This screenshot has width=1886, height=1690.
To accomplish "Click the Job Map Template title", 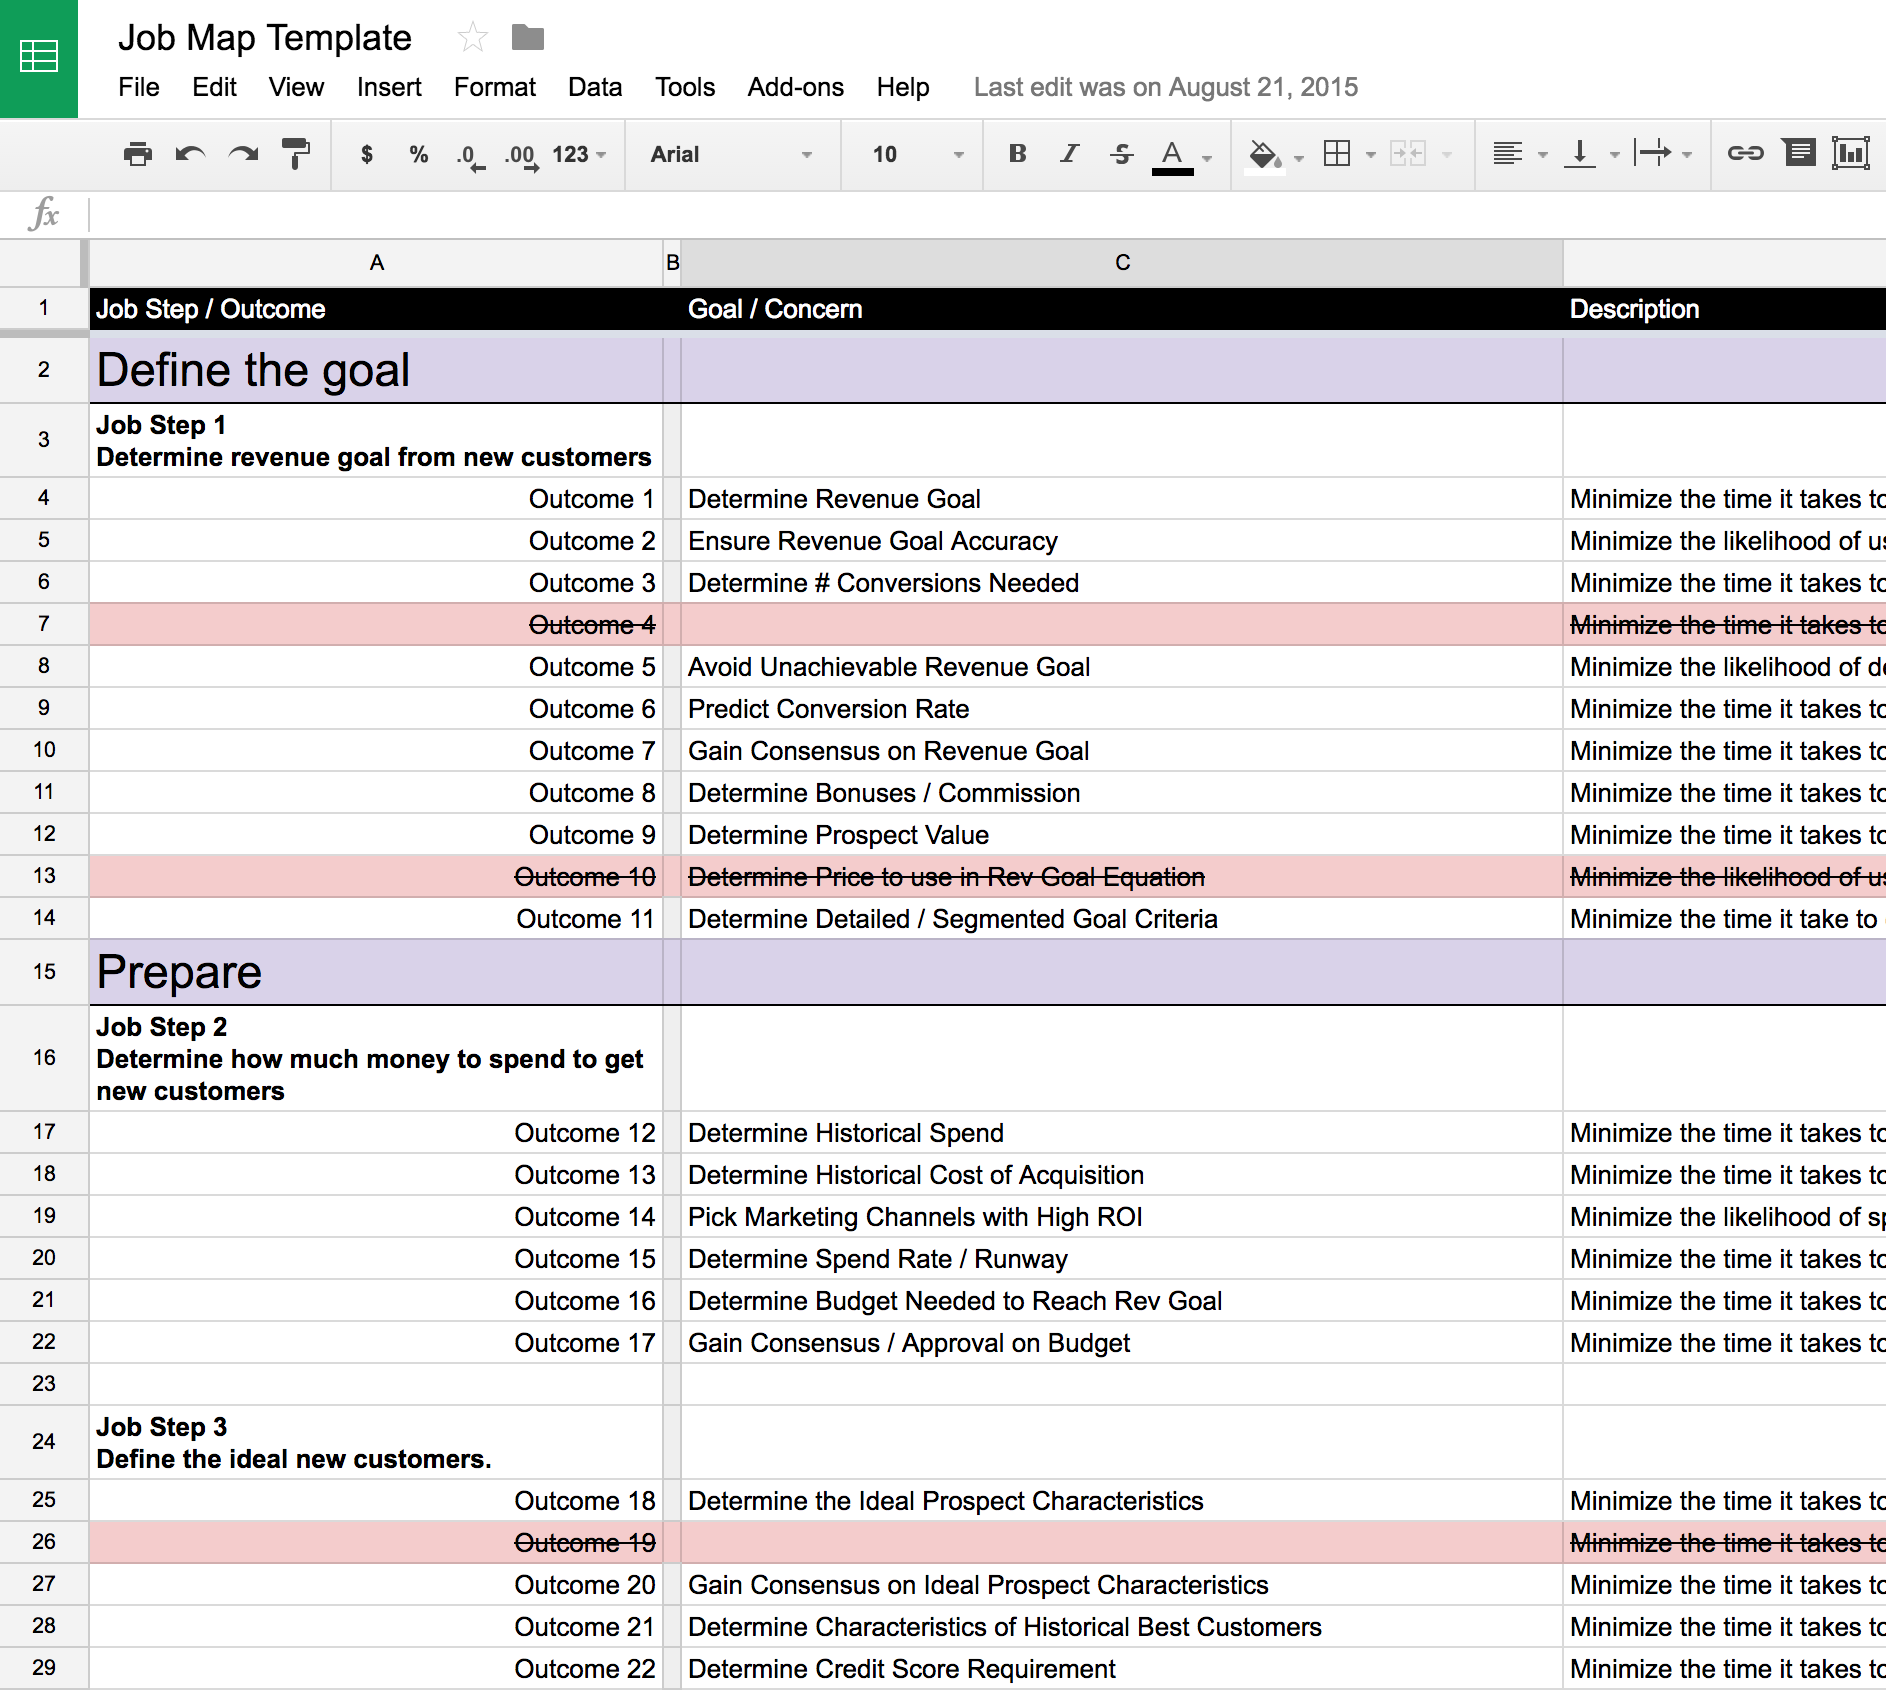I will 265,38.
